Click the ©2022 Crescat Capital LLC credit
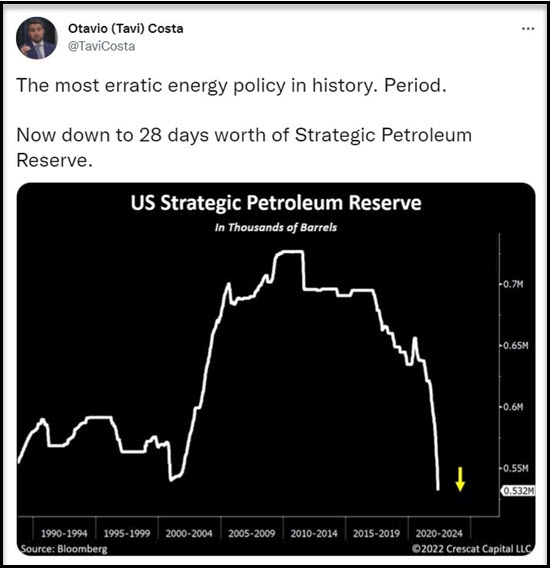This screenshot has width=550, height=568. [x=471, y=548]
